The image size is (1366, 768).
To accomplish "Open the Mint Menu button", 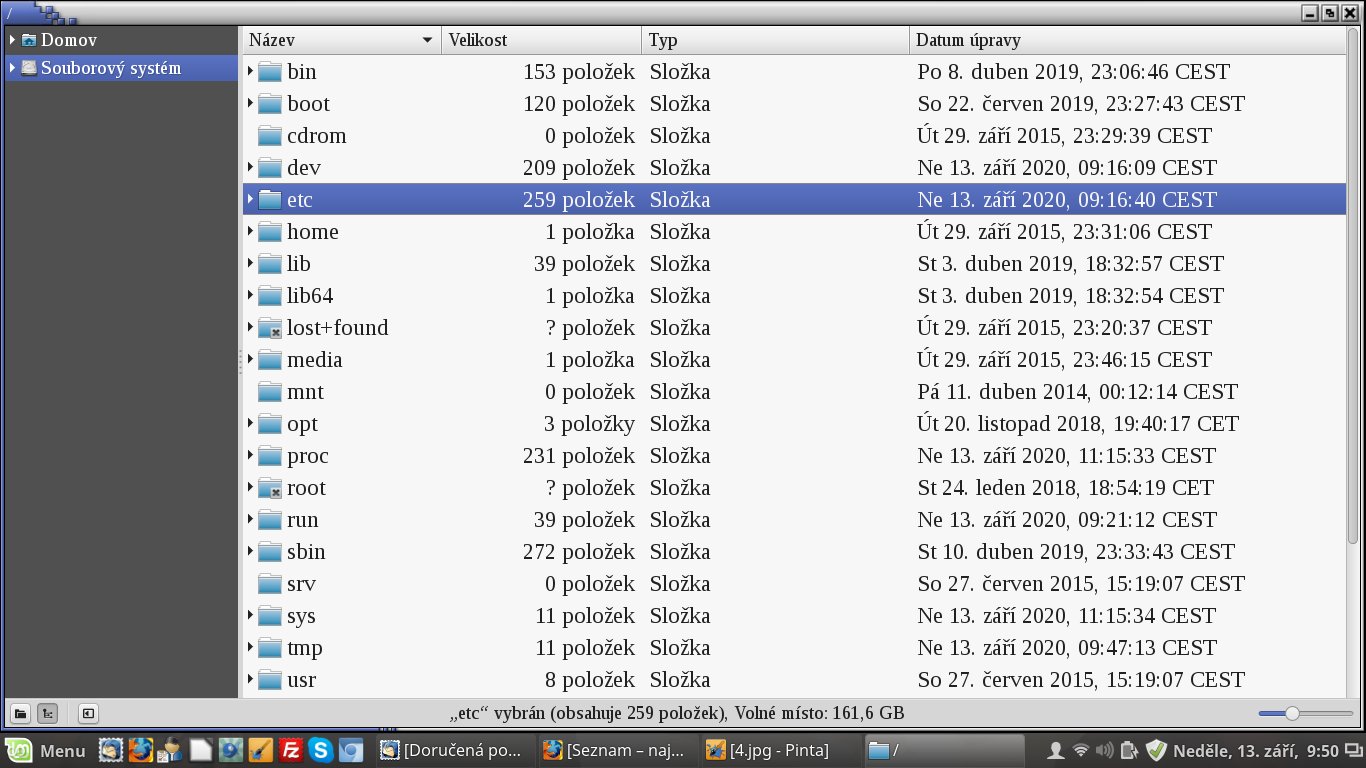I will 48,750.
